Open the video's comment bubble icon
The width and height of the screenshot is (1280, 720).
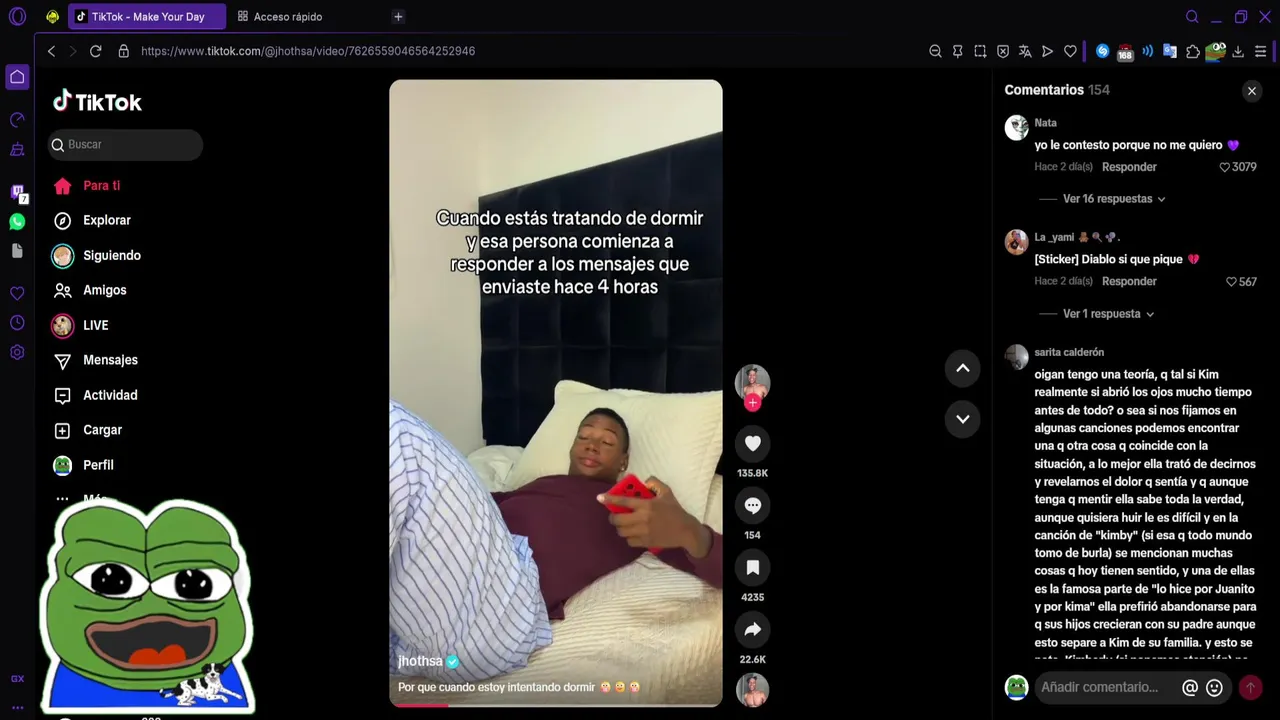(x=752, y=505)
